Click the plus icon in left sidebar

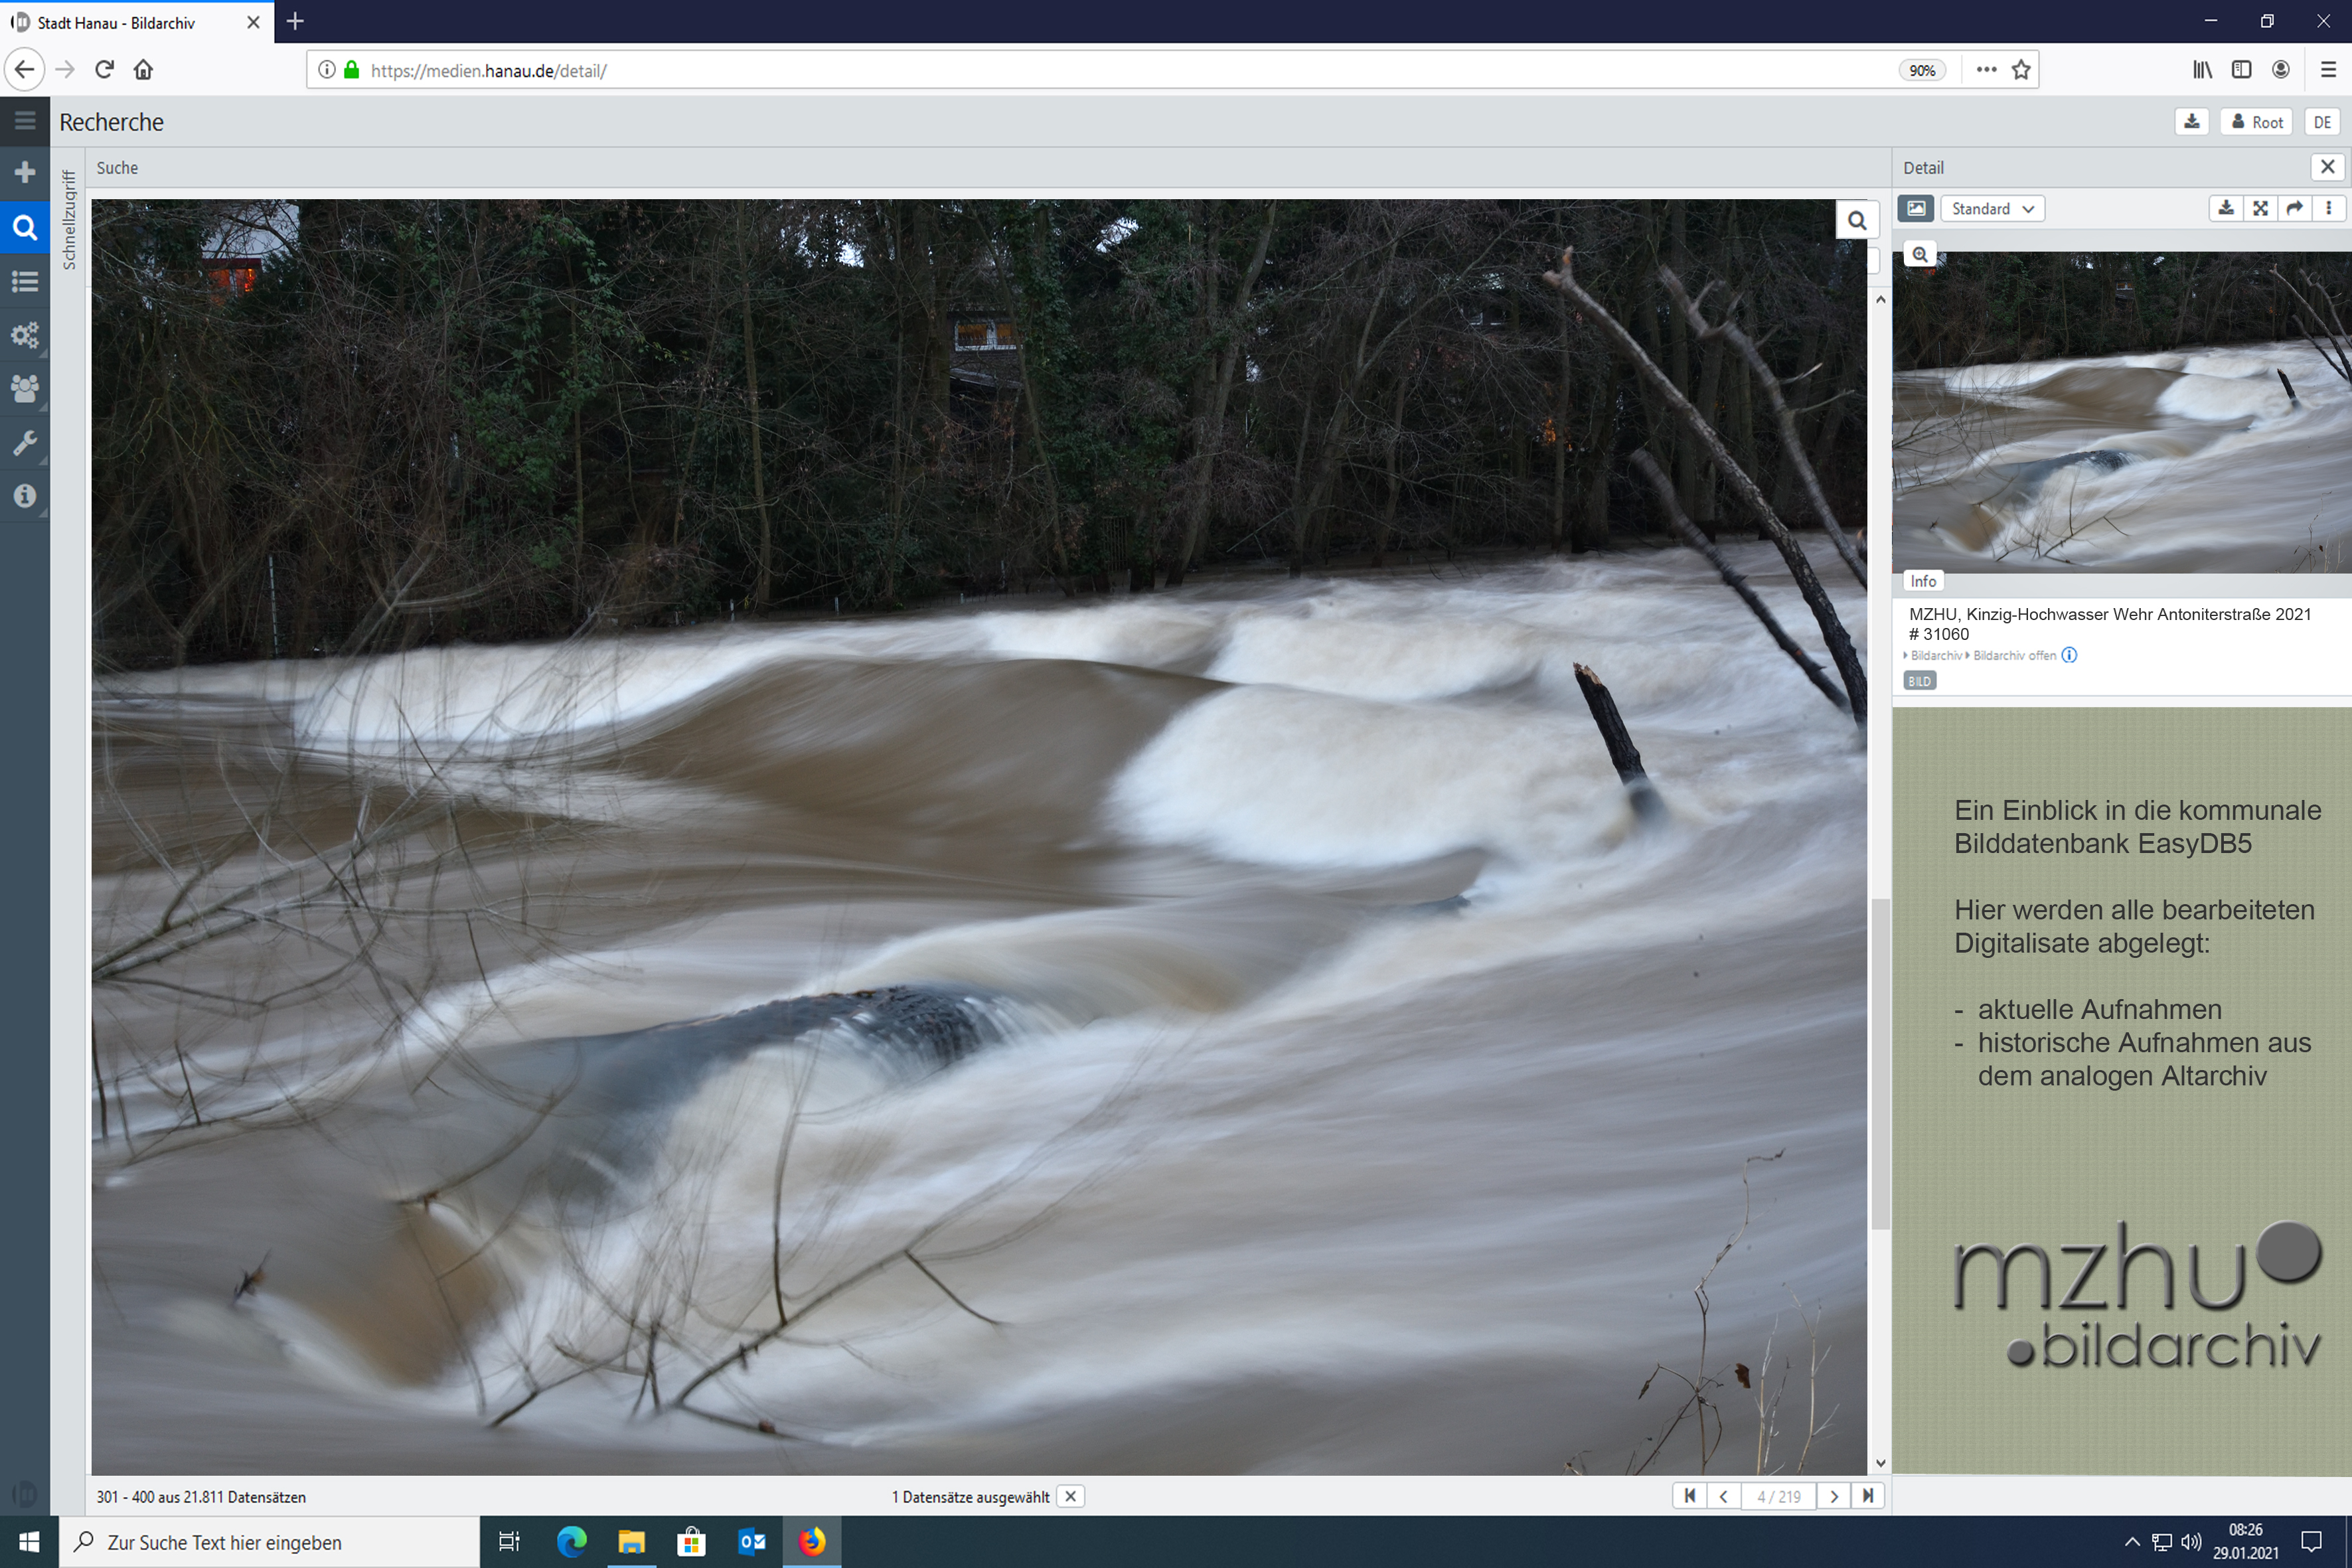click(25, 173)
